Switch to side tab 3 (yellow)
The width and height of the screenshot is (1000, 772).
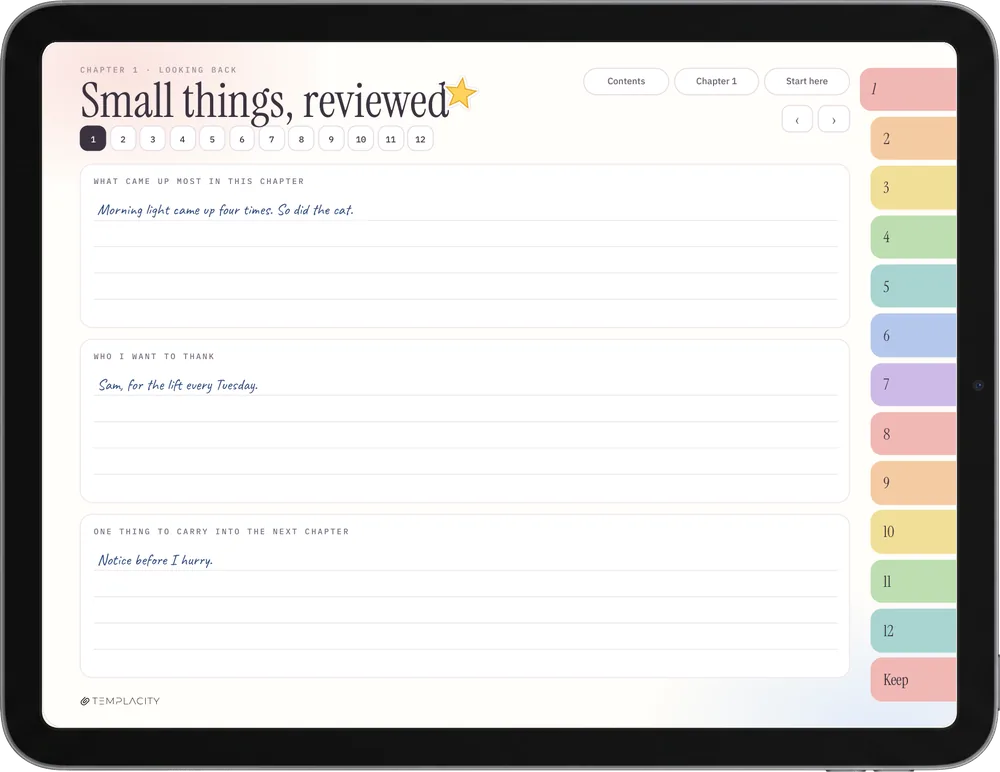pos(913,188)
